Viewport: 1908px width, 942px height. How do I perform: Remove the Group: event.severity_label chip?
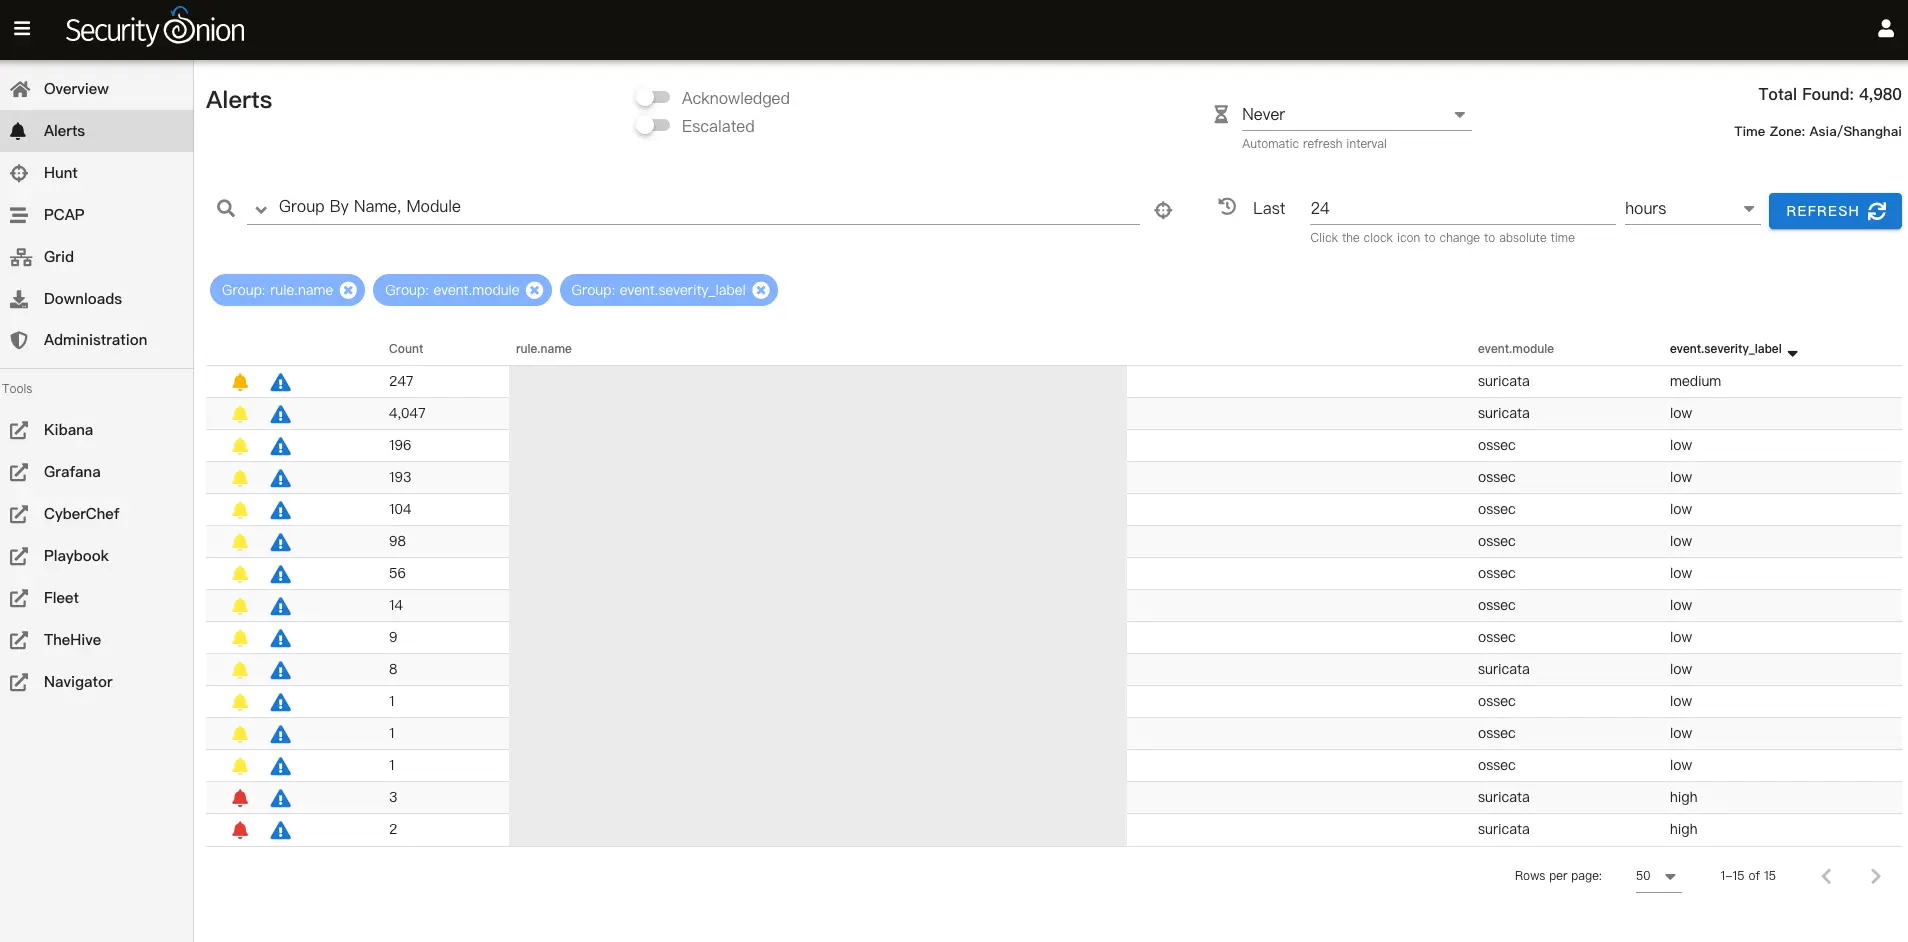coord(761,290)
